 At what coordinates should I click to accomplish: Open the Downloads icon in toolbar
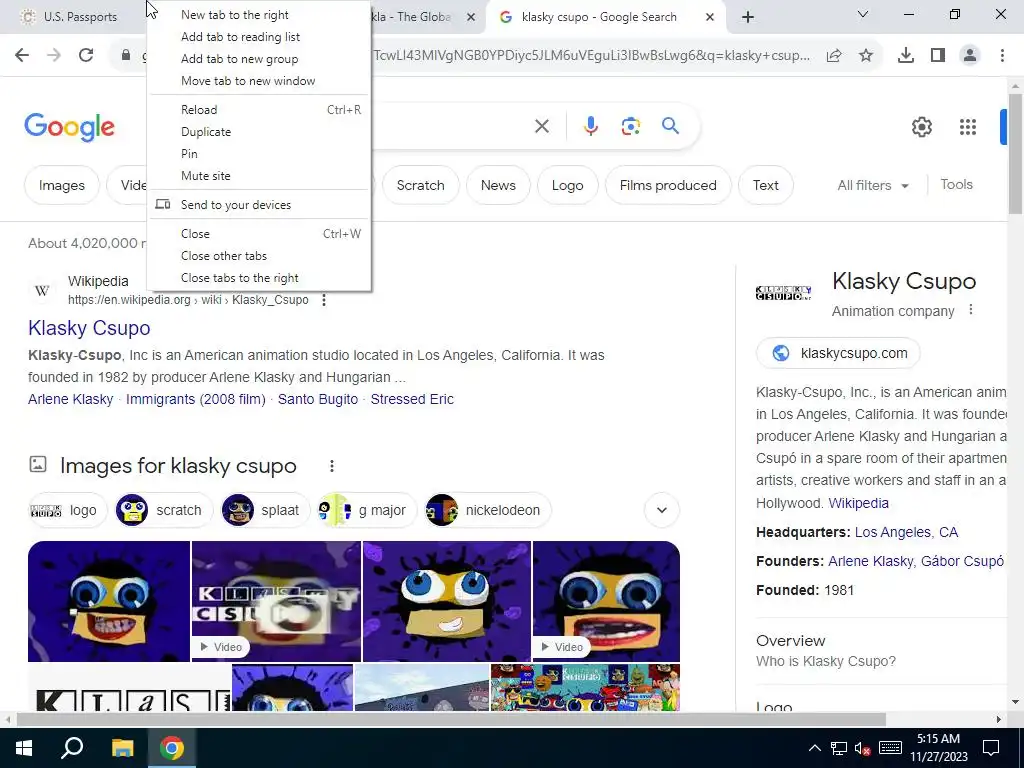pos(906,56)
